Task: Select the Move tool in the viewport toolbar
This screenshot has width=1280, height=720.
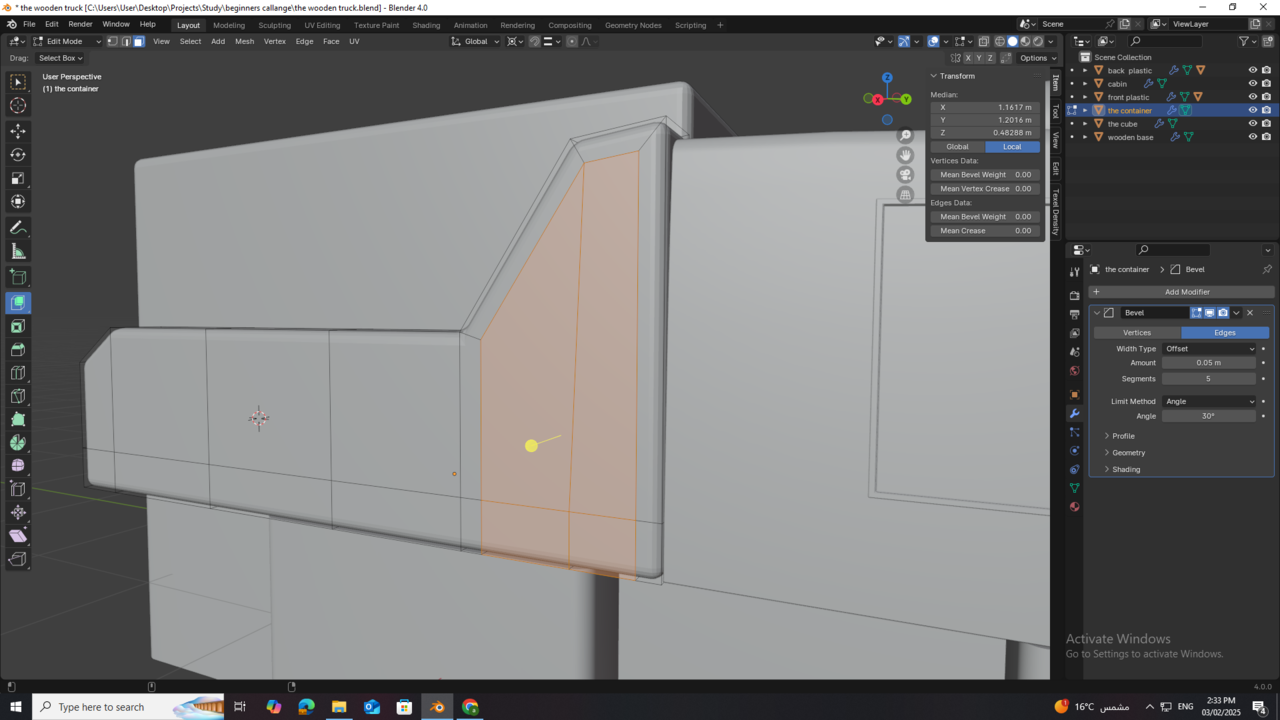Action: click(x=18, y=131)
